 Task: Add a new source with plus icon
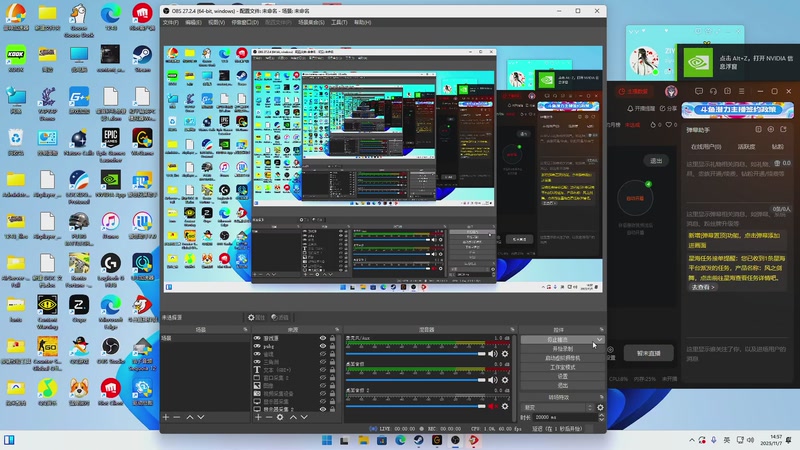point(258,417)
